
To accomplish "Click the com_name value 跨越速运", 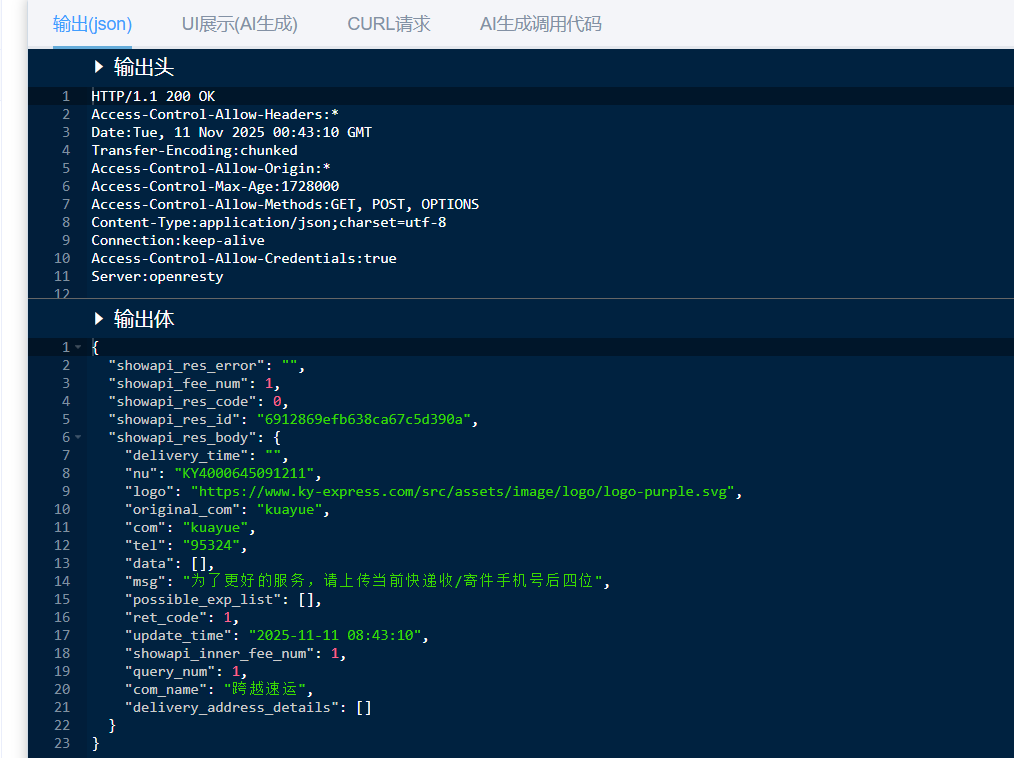I will (264, 689).
